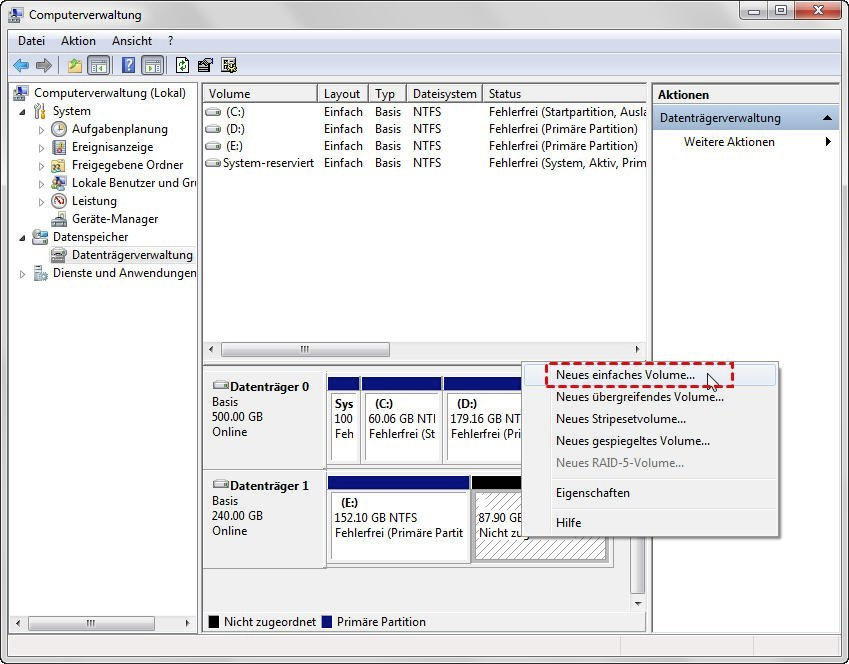This screenshot has height=664, width=849.
Task: Collapse the Datenspeicher node
Action: pyautogui.click(x=22, y=238)
